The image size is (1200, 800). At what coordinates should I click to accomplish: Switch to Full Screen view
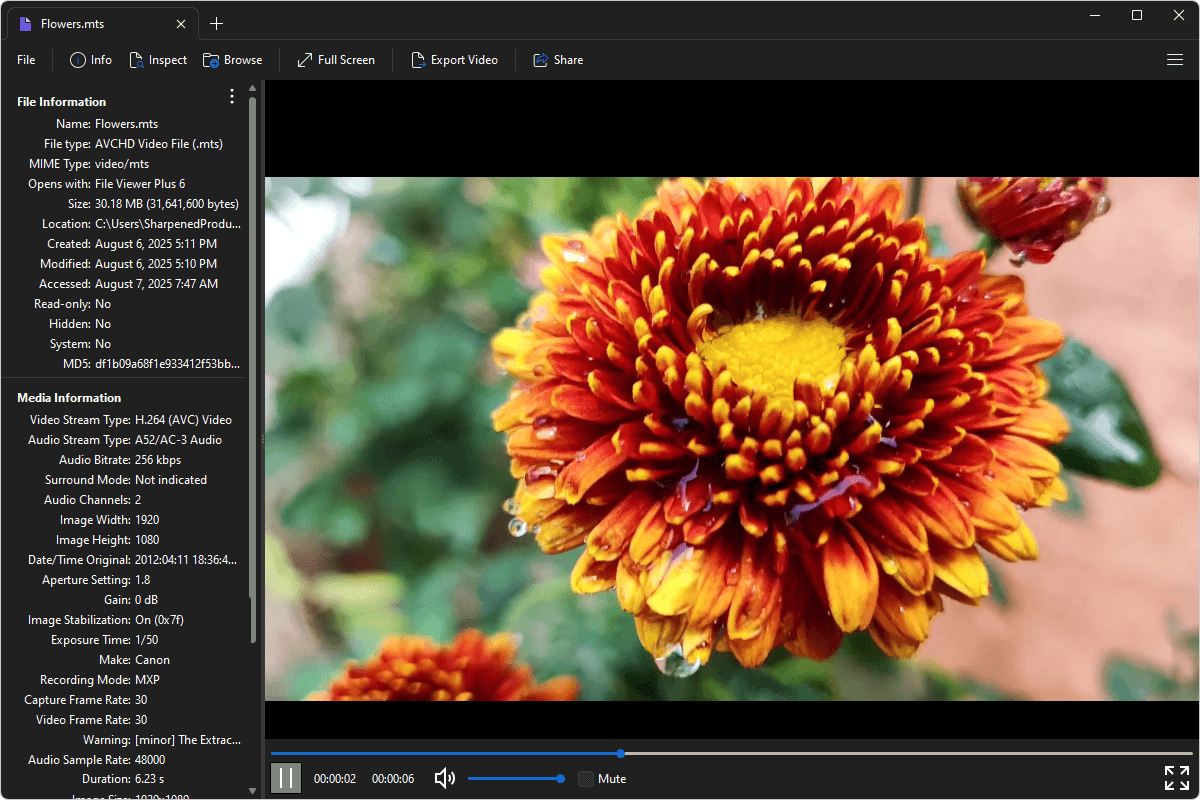[x=336, y=60]
